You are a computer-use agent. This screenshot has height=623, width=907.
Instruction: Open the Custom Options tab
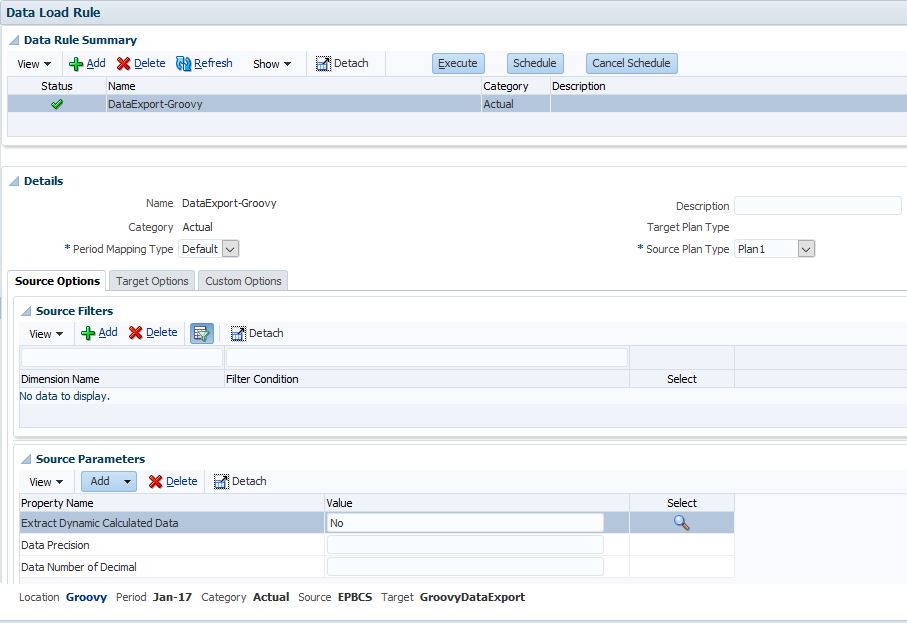click(242, 281)
